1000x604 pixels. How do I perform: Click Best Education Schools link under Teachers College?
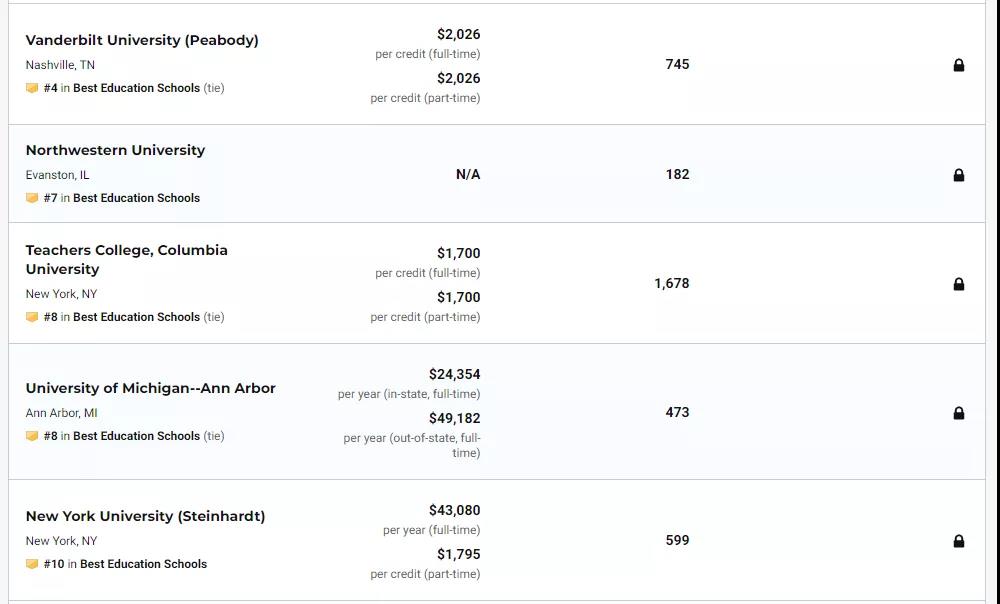pyautogui.click(x=136, y=317)
